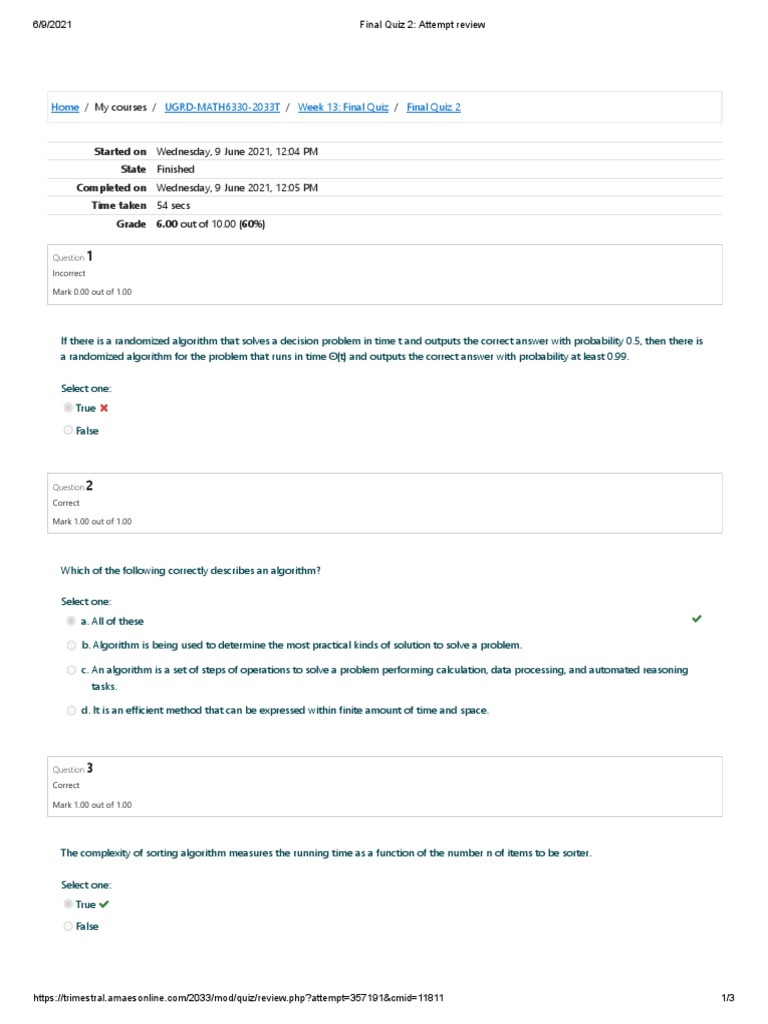The width and height of the screenshot is (768, 1024).
Task: Go to Week 13: Final Quiz link
Action: click(343, 107)
